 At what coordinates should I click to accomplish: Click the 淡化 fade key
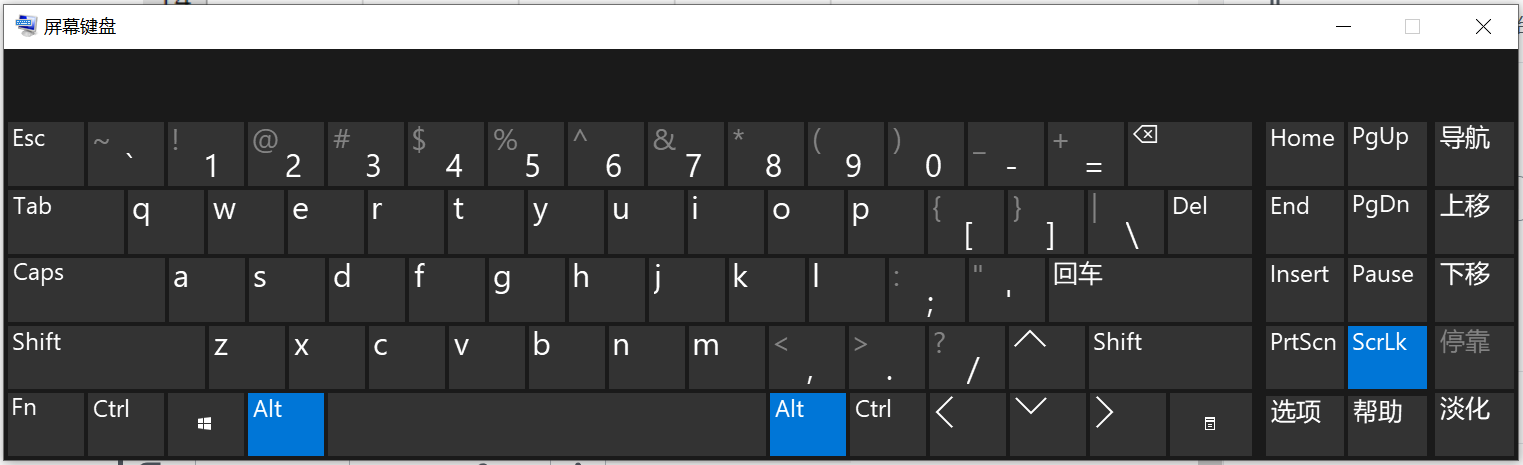(1473, 424)
